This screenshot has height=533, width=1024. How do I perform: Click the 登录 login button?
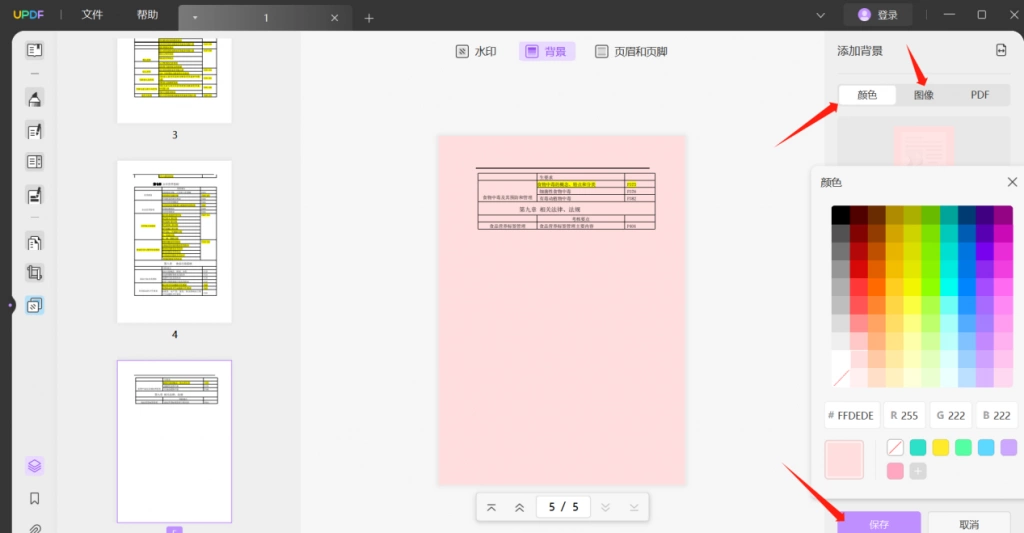[x=878, y=14]
